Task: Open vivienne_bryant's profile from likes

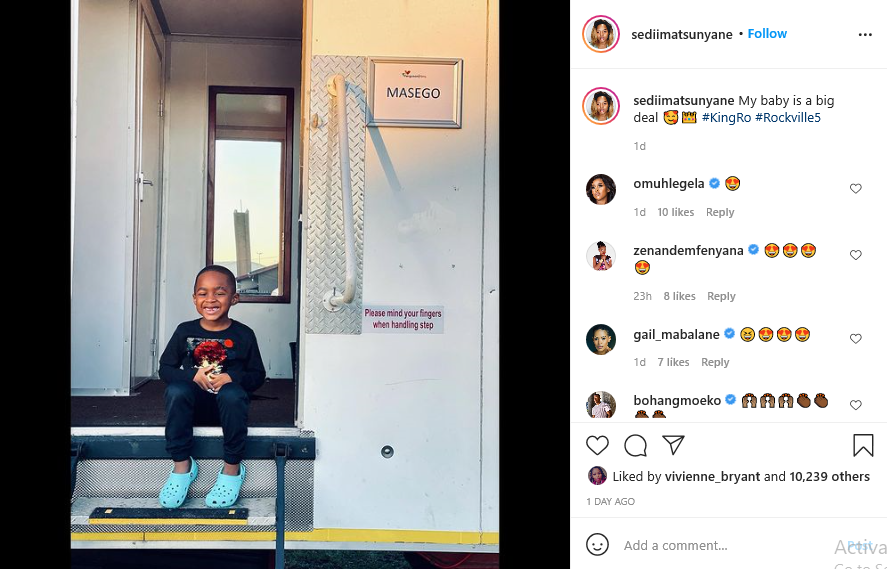Action: point(712,477)
